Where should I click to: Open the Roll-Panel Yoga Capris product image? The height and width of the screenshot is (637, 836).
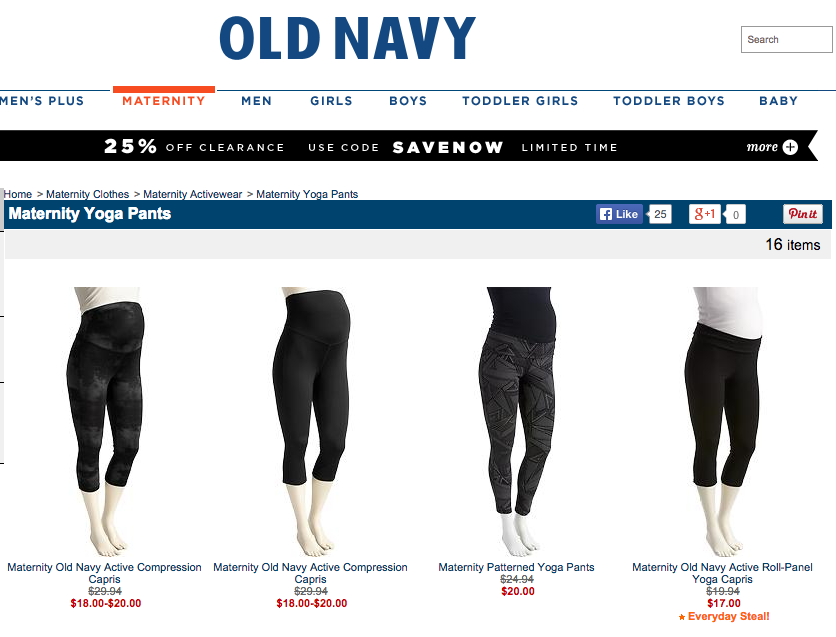(722, 421)
